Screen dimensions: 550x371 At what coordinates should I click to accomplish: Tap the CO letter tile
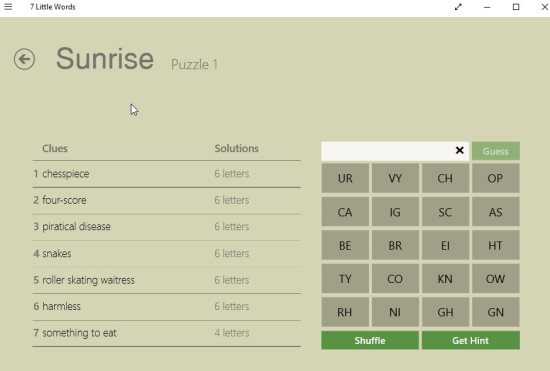[395, 279]
